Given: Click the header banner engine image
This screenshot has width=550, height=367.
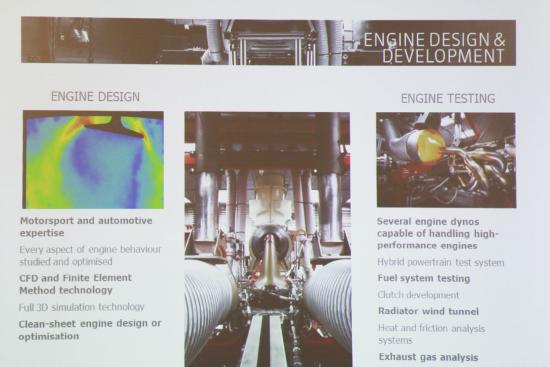Looking at the screenshot, I should point(268,41).
